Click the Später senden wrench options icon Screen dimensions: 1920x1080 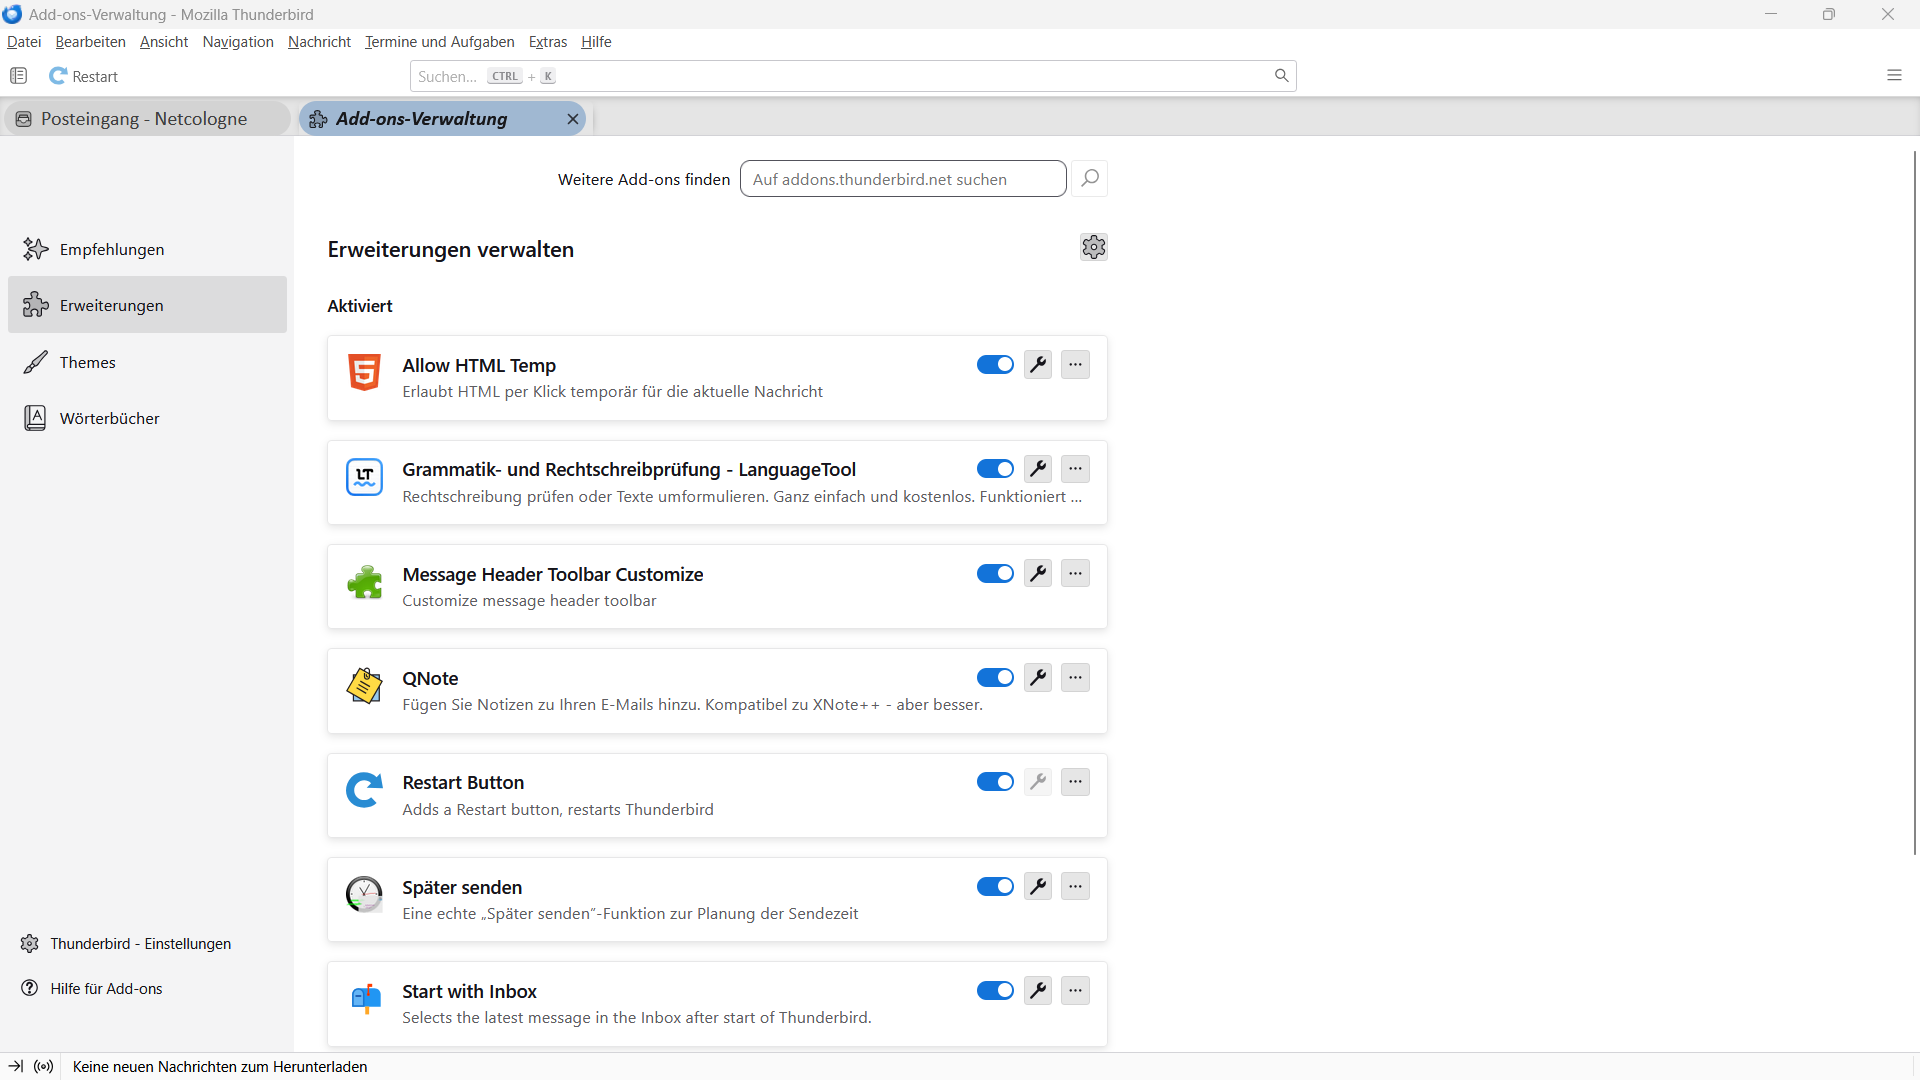tap(1038, 887)
